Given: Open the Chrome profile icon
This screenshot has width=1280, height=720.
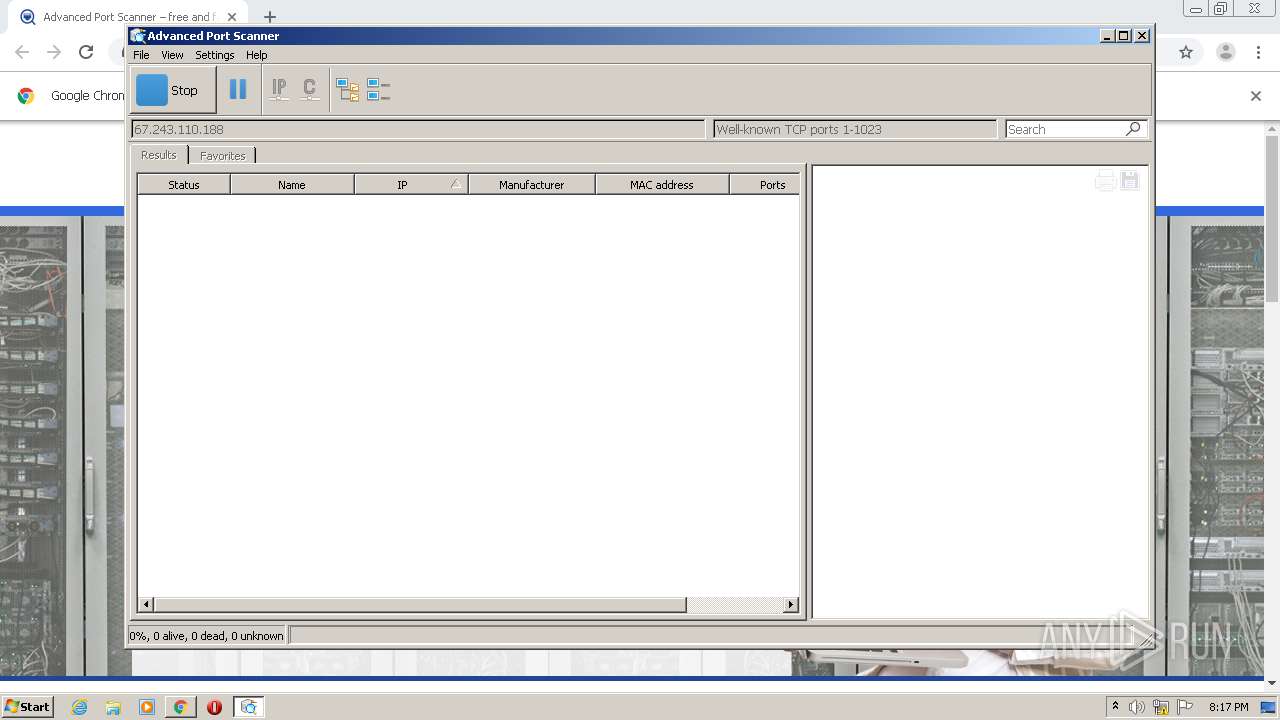Looking at the screenshot, I should click(1225, 52).
